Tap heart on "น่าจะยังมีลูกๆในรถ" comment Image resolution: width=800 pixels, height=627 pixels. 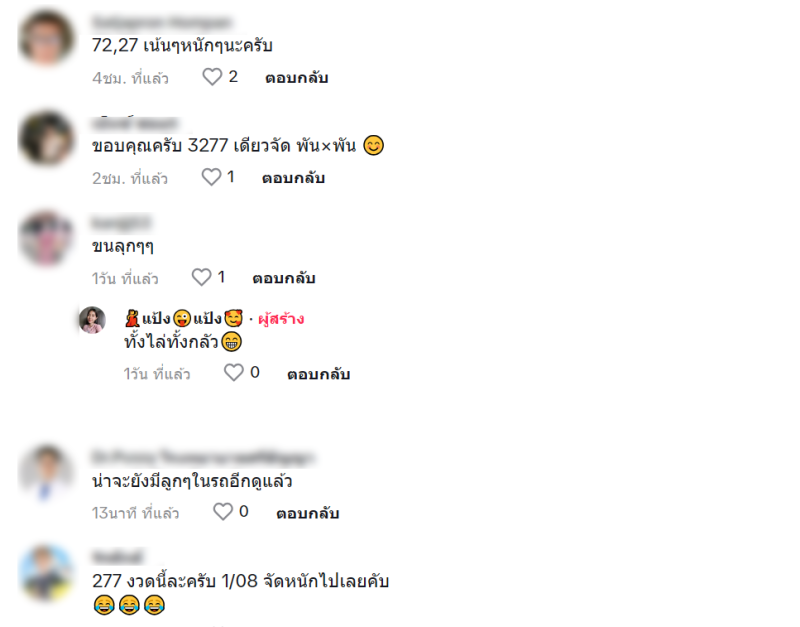click(x=223, y=512)
